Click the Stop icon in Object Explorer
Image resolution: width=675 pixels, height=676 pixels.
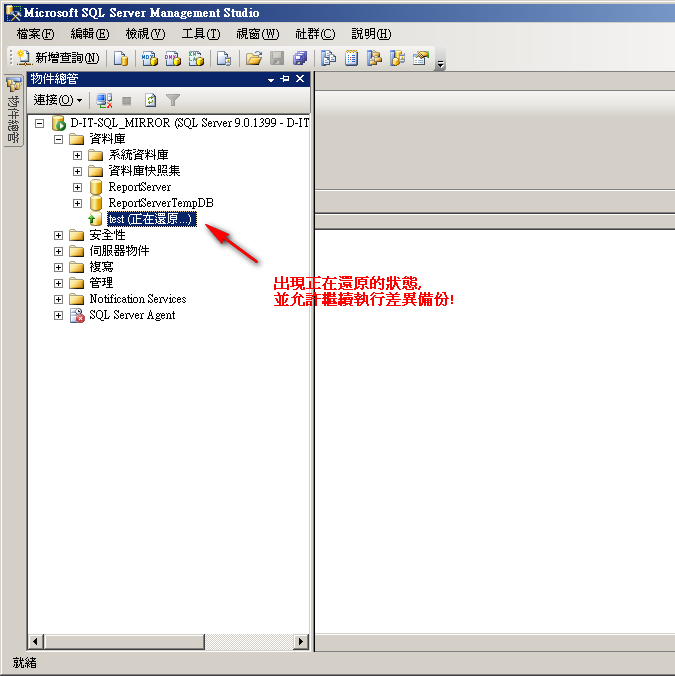(x=127, y=101)
